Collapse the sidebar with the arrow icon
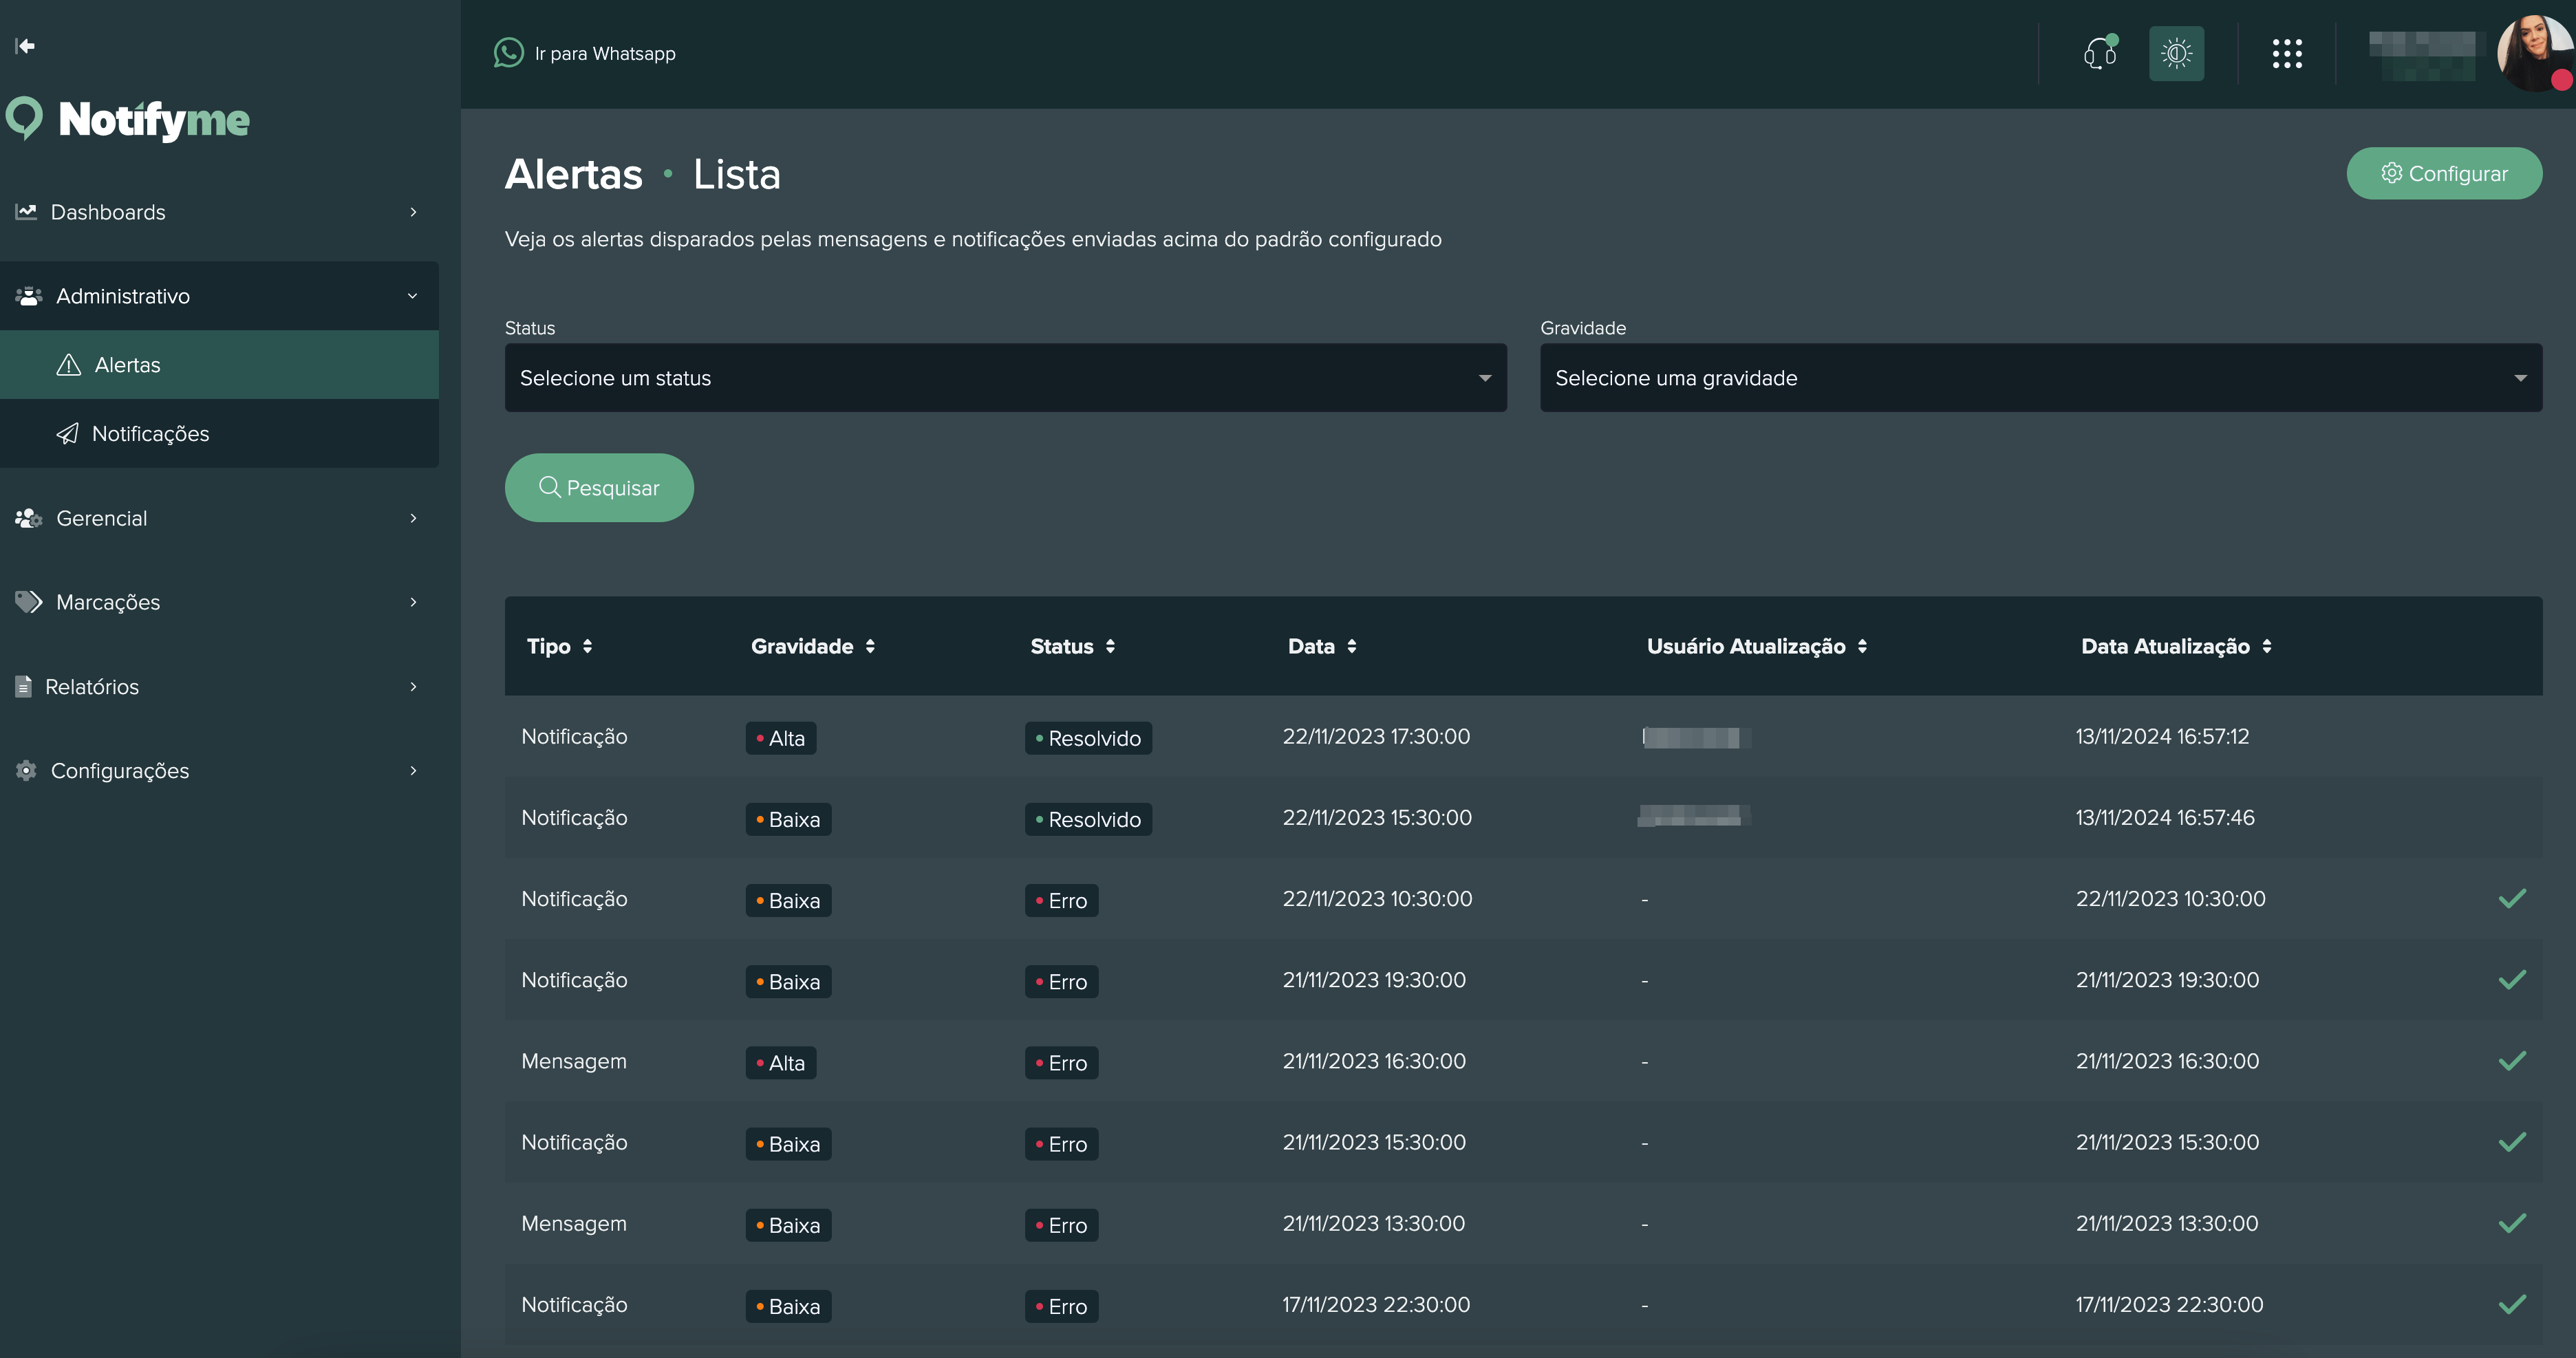2576x1358 pixels. click(x=25, y=45)
